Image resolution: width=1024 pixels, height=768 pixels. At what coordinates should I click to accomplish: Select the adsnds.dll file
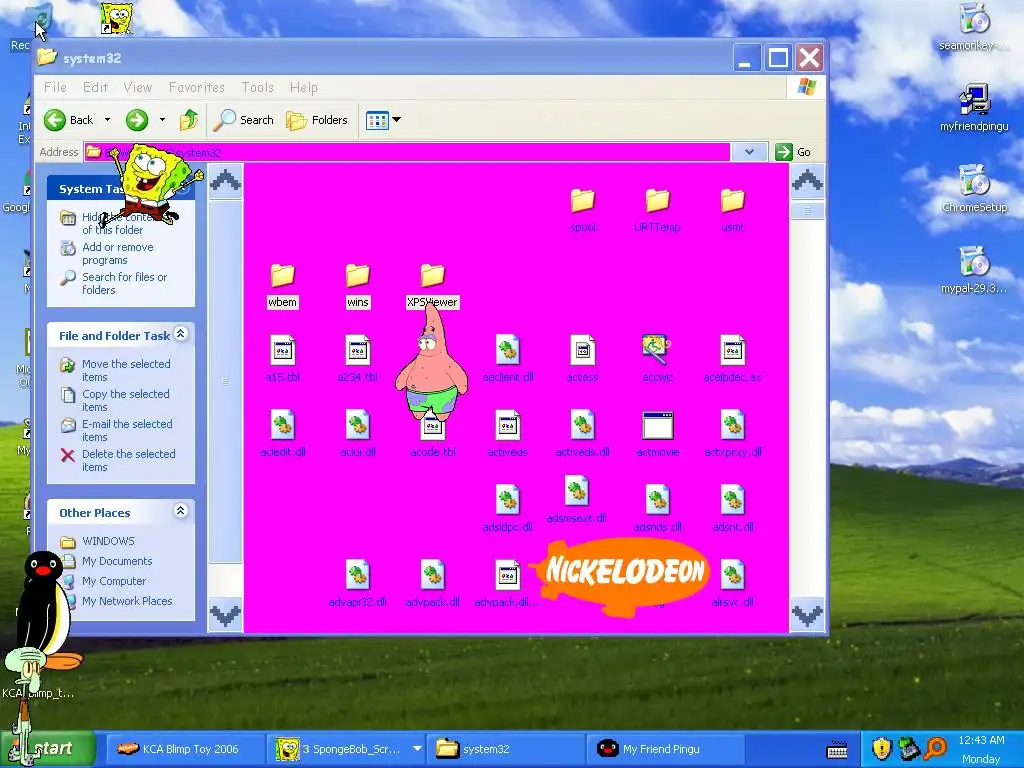657,509
